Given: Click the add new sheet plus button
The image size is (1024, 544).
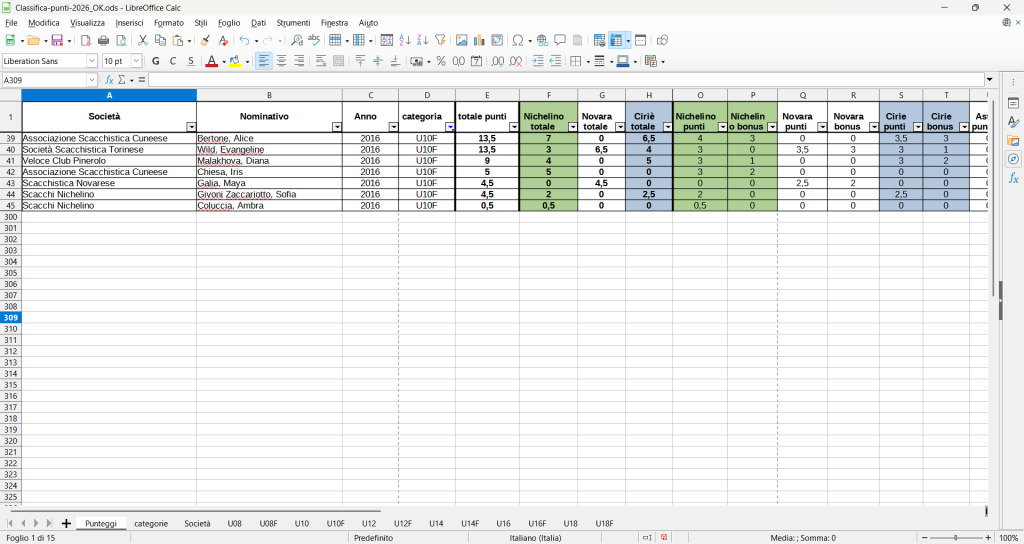Looking at the screenshot, I should (66, 523).
